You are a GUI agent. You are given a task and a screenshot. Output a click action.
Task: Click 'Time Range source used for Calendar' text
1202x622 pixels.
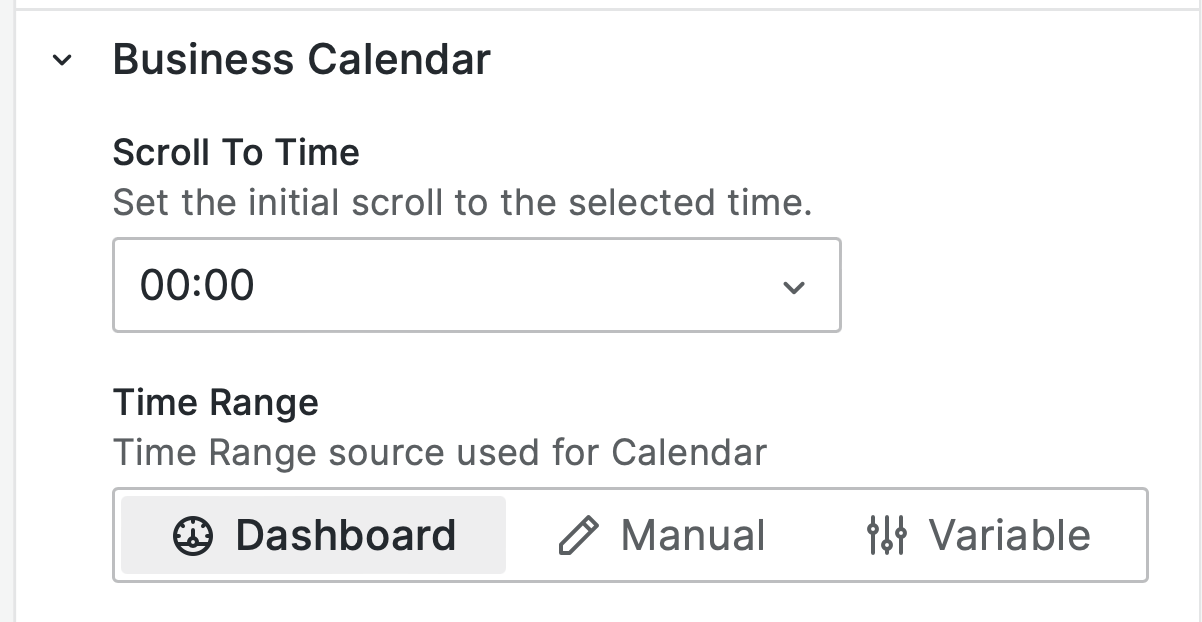click(439, 452)
